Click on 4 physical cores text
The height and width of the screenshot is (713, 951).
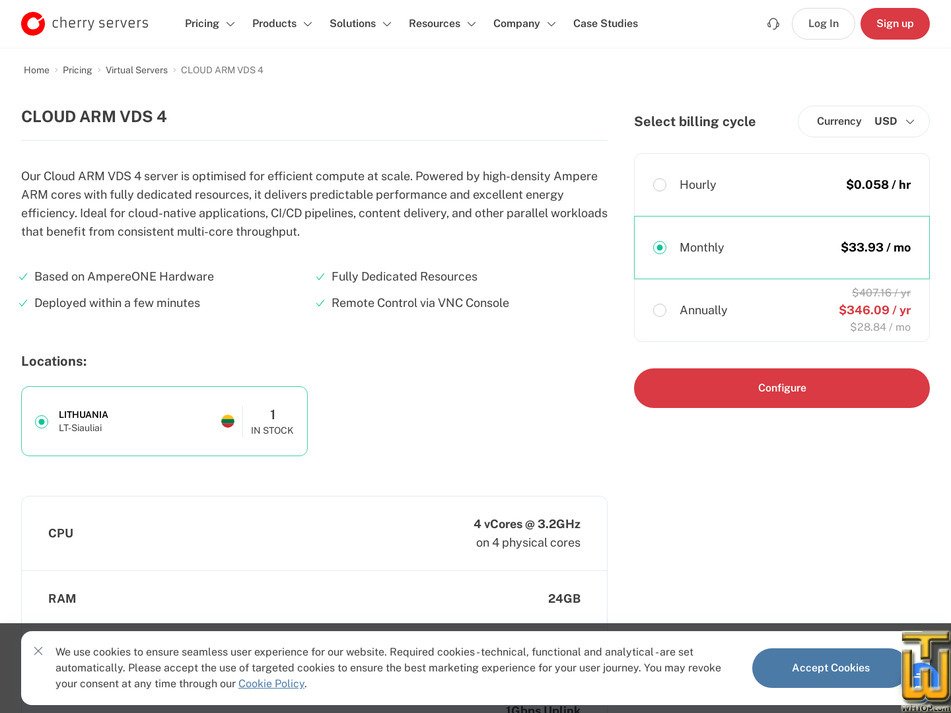(528, 543)
